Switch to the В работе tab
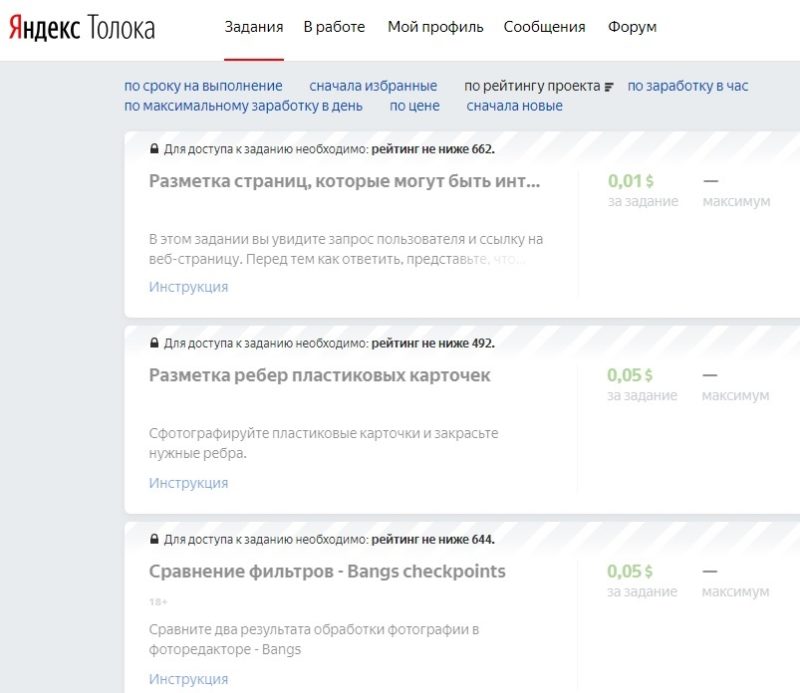This screenshot has width=800, height=693. (x=334, y=27)
